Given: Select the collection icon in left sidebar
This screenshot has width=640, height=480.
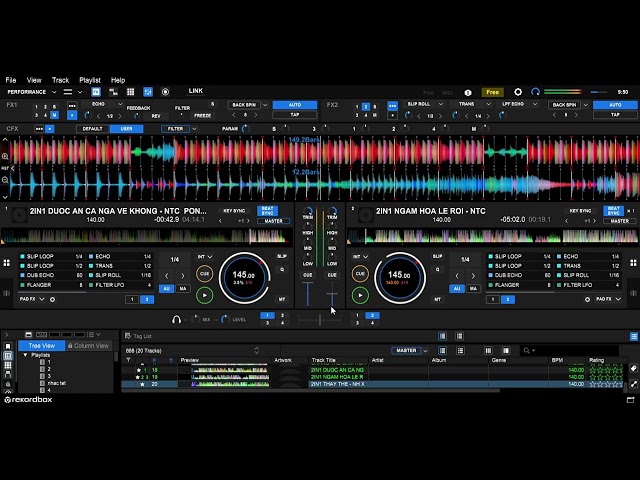Looking at the screenshot, I should (x=8, y=356).
